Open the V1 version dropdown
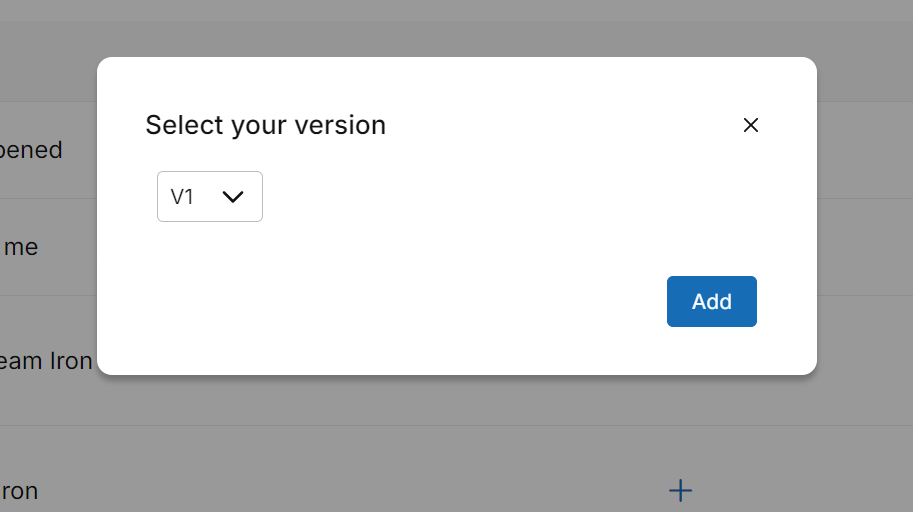Image resolution: width=913 pixels, height=512 pixels. pyautogui.click(x=210, y=196)
